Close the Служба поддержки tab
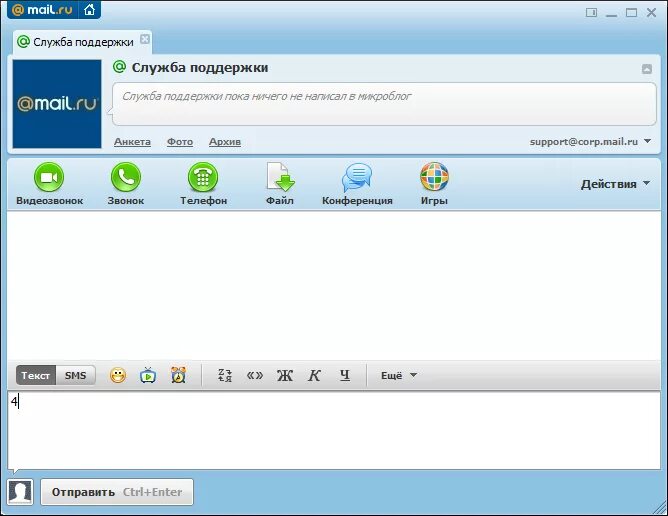This screenshot has height=516, width=668. click(x=145, y=39)
